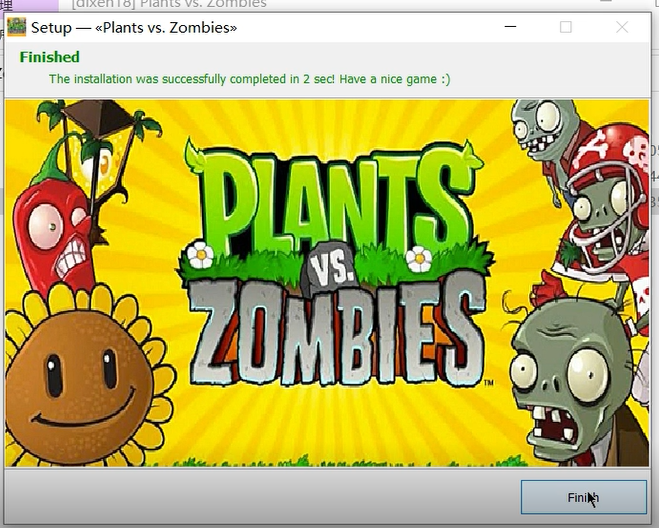This screenshot has height=528, width=659.
Task: Click the Plants vs. Zombies banner image
Action: coord(327,283)
